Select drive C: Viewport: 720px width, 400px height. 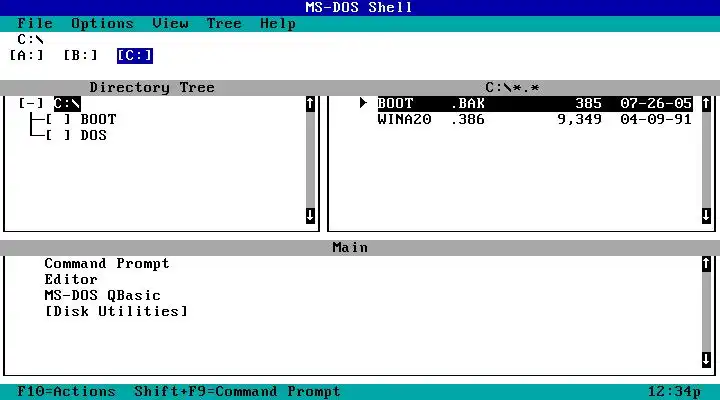tap(135, 56)
